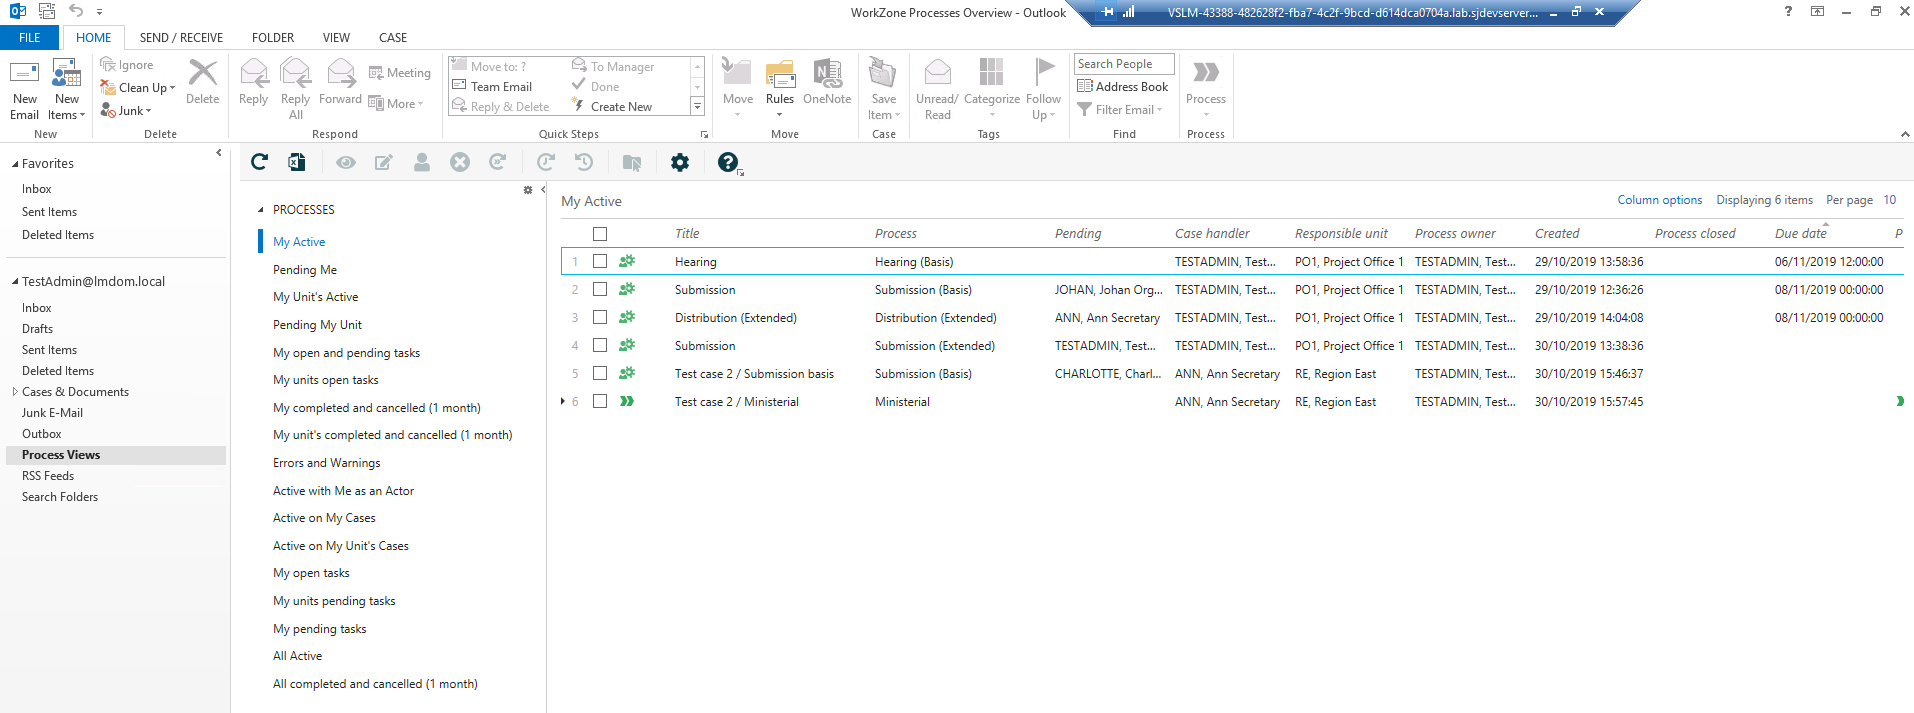Viewport: 1914px width, 713px height.
Task: Click the process icon of the Hearing row
Action: pos(627,261)
